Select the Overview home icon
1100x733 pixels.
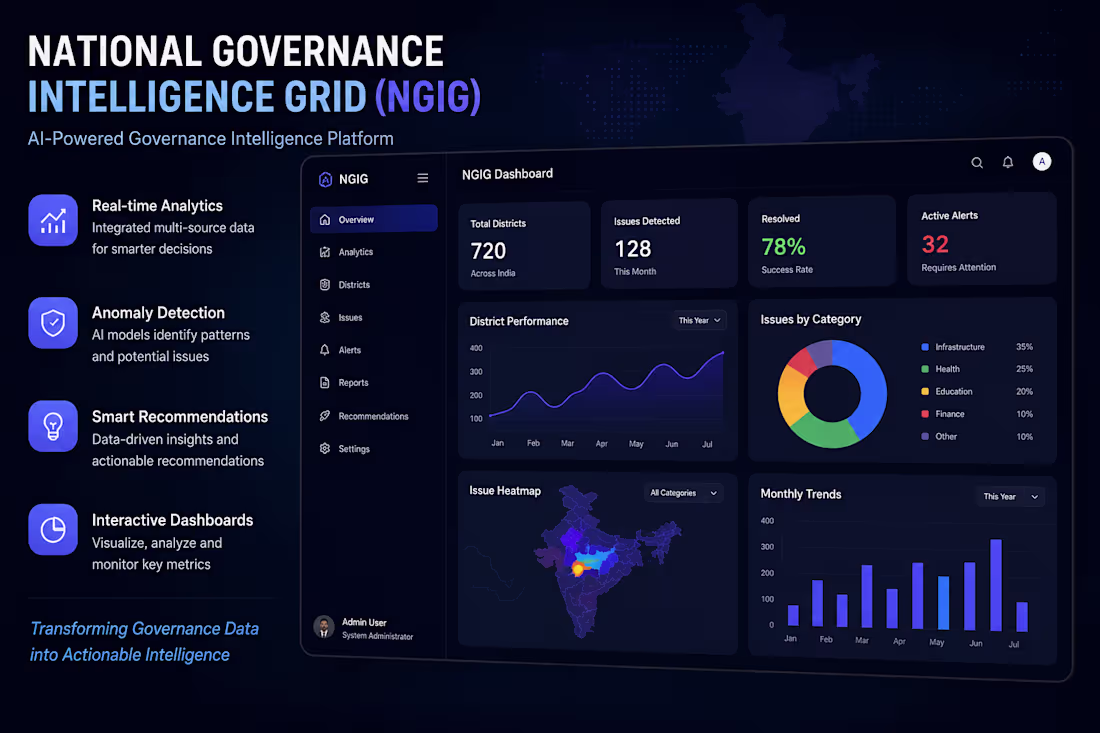click(325, 220)
